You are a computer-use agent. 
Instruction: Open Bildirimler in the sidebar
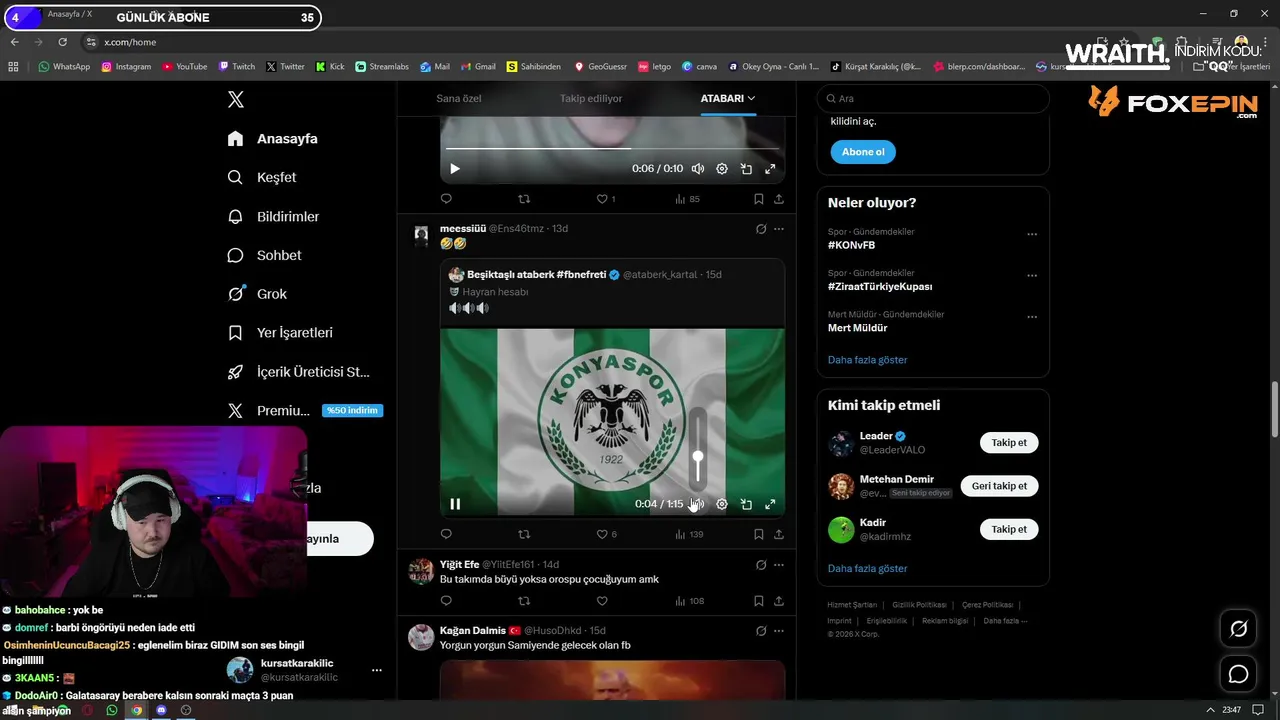[x=273, y=216]
